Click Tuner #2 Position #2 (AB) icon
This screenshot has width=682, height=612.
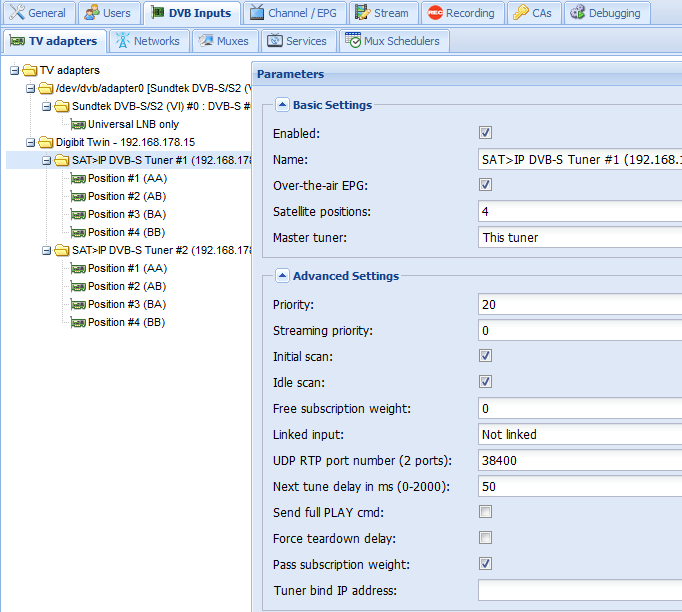[78, 287]
